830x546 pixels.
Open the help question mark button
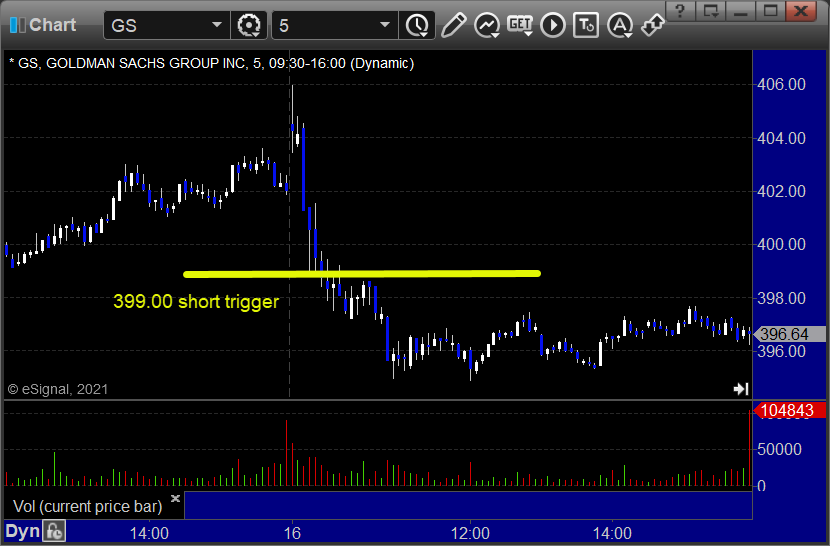[x=680, y=11]
